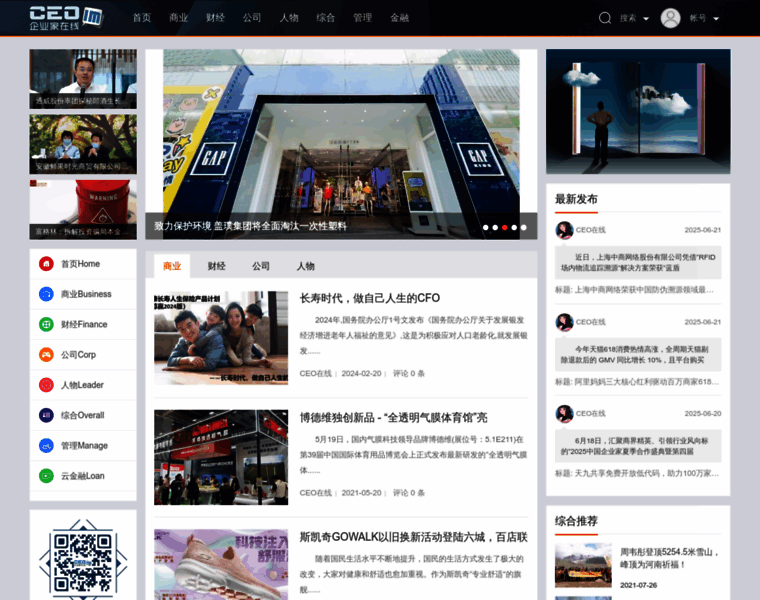Click the family photo article thumbnail
This screenshot has width=760, height=600.
coord(221,338)
